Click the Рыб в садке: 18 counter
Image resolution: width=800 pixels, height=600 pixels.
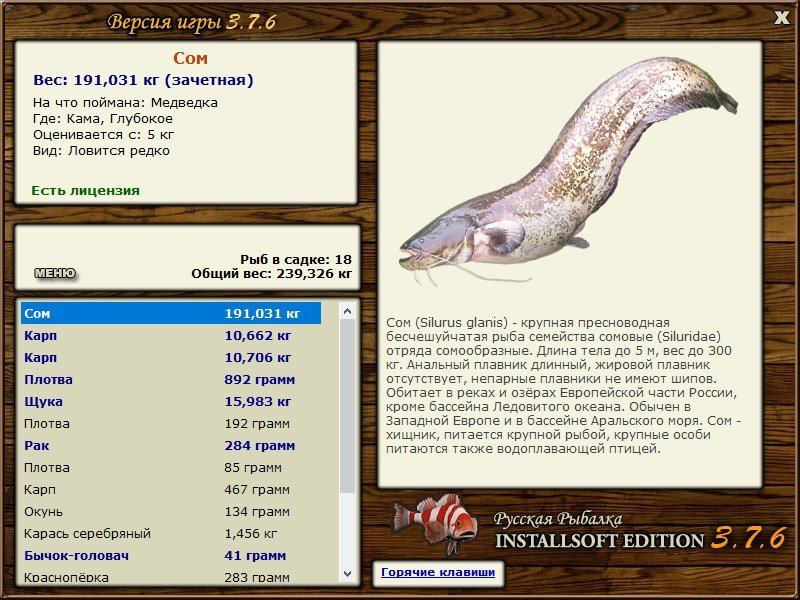296,259
